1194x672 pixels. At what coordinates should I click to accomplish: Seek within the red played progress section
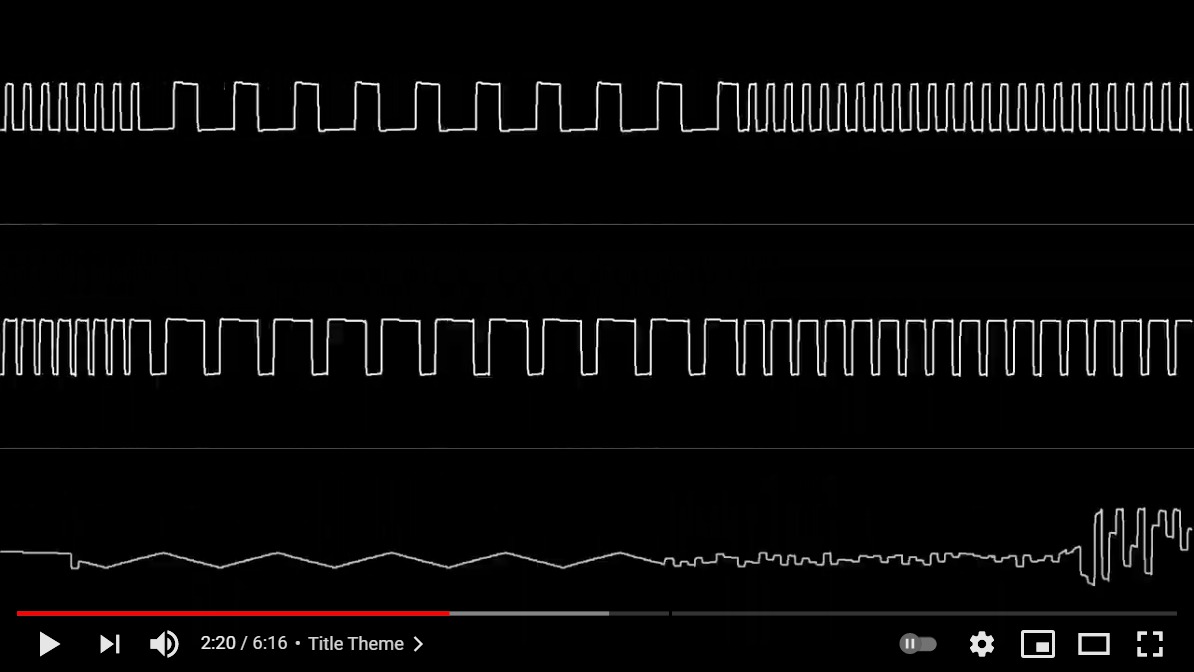click(x=230, y=613)
